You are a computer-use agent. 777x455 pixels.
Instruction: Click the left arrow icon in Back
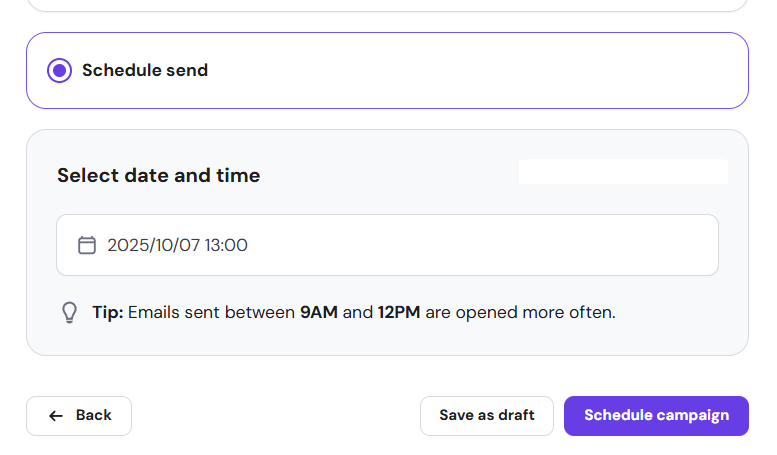(x=56, y=415)
